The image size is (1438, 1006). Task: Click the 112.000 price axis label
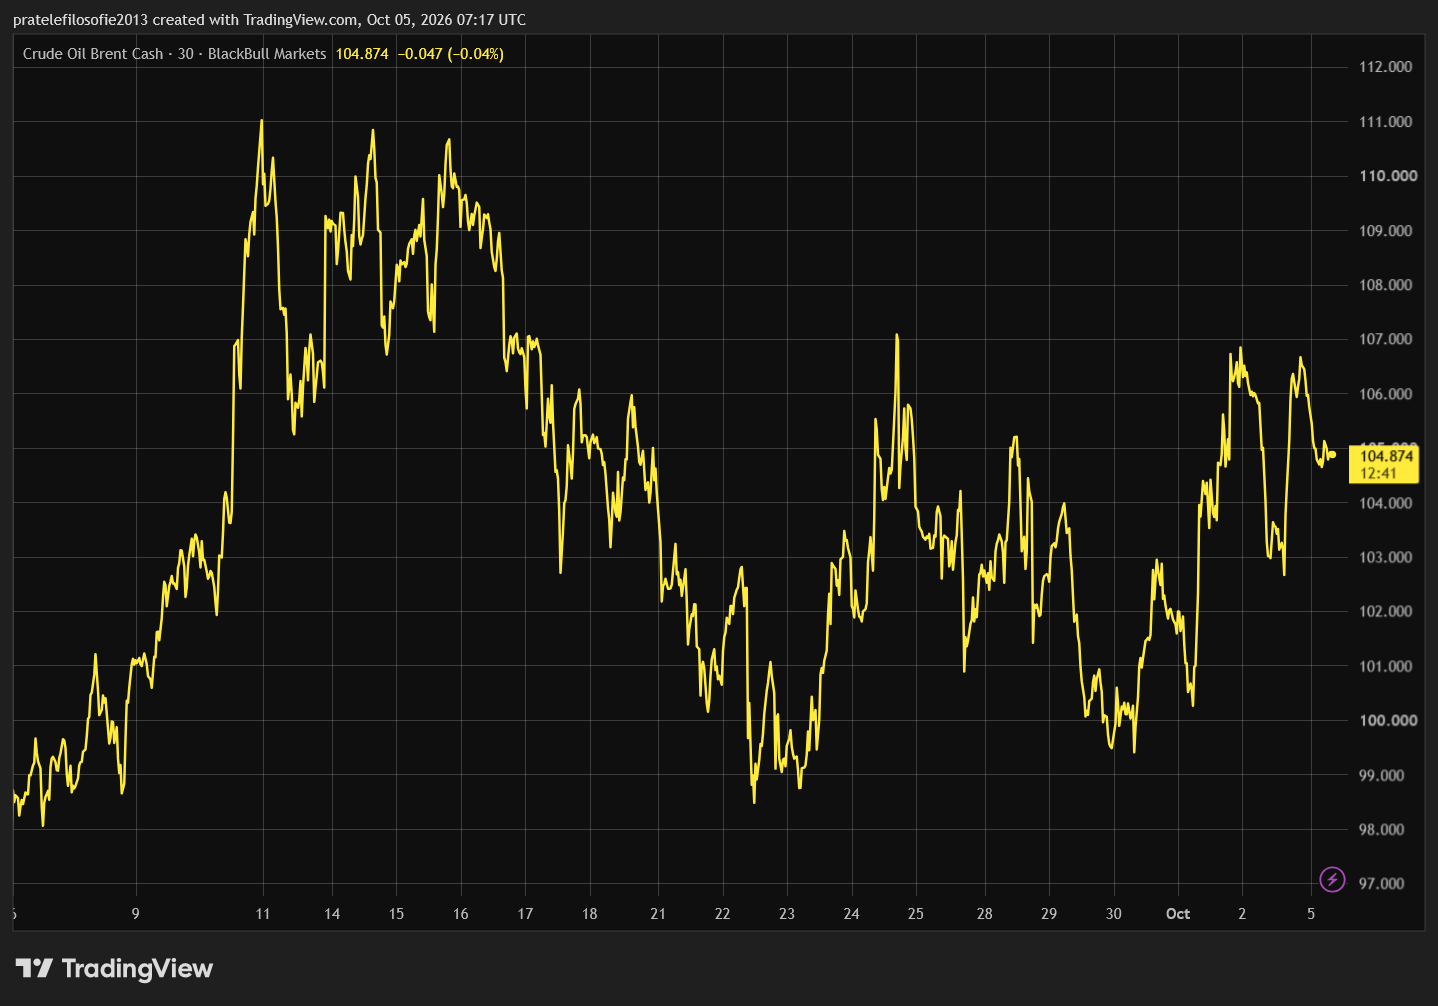tap(1385, 67)
